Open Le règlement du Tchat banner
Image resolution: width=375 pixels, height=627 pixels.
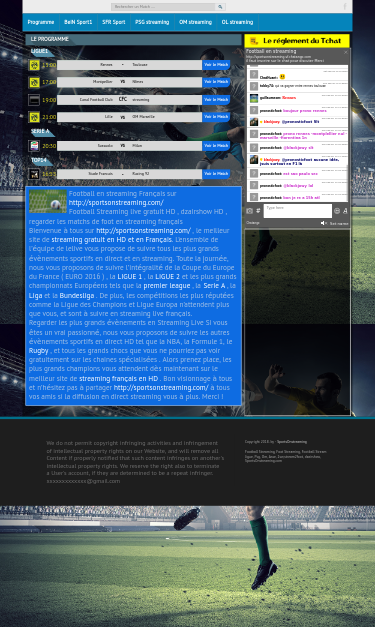pos(297,41)
